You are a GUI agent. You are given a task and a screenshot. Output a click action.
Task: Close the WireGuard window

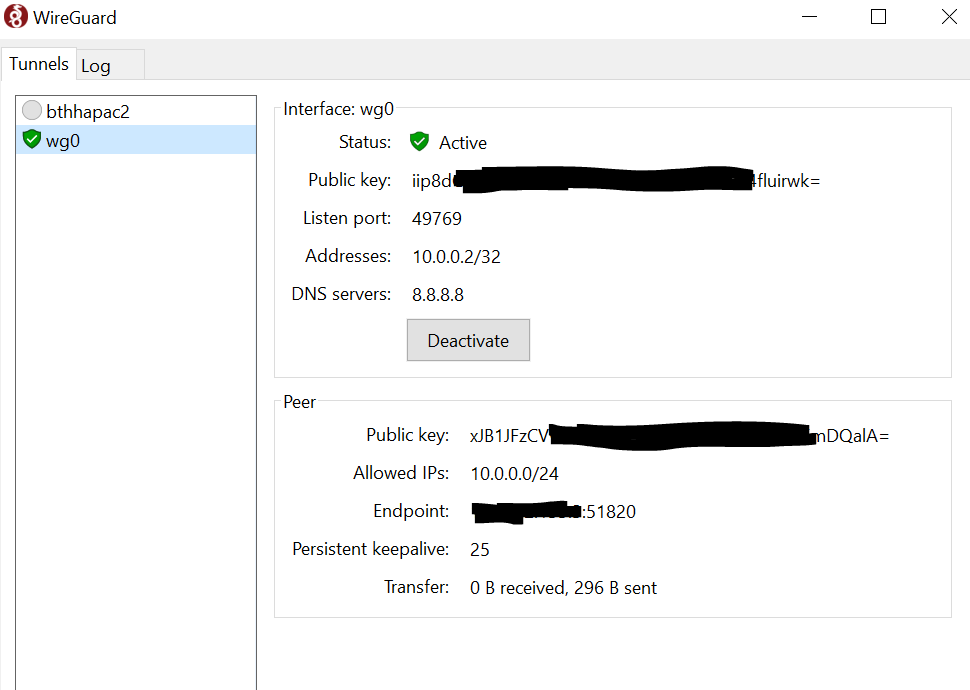coord(948,17)
